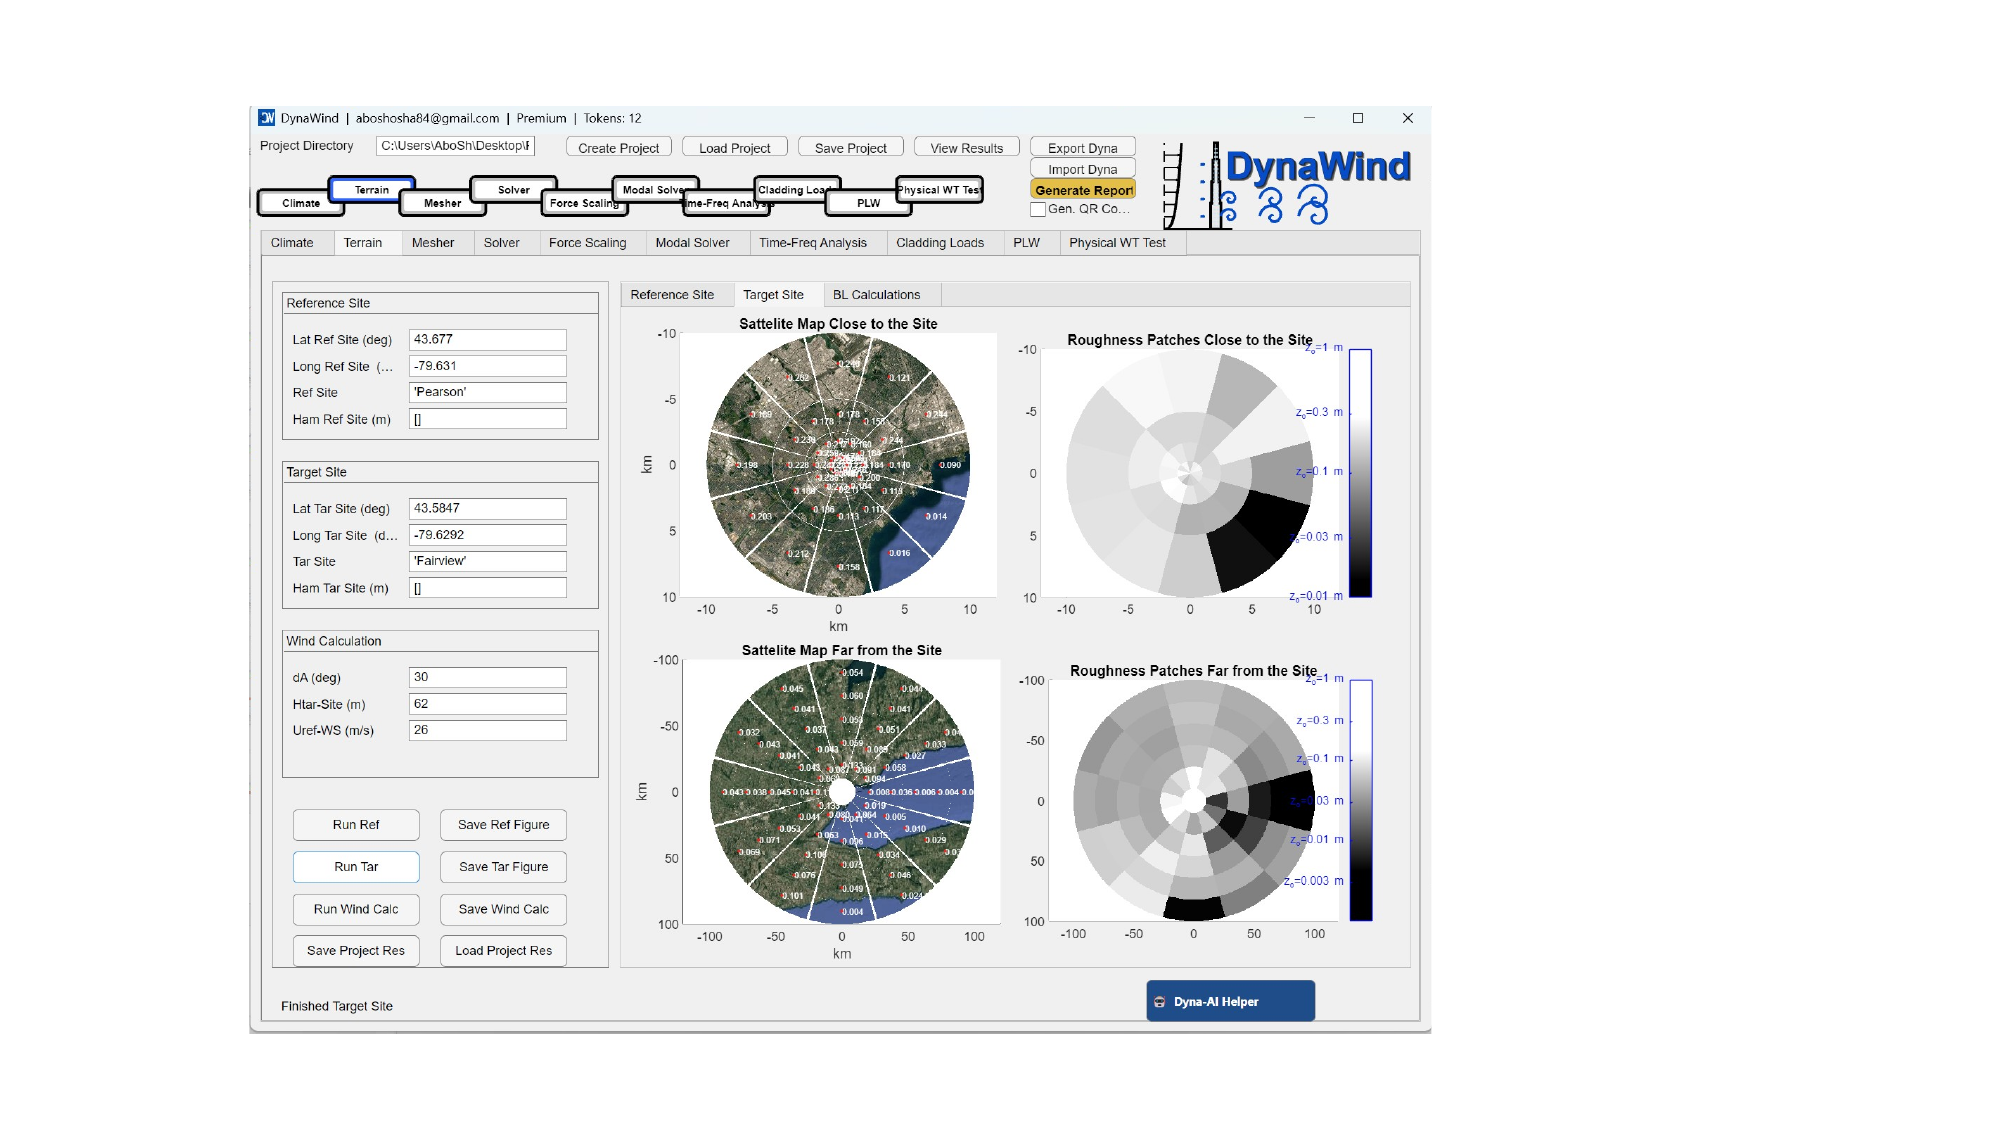The height and width of the screenshot is (1125, 2001).
Task: Open the BL Calculations tab
Action: pos(876,295)
